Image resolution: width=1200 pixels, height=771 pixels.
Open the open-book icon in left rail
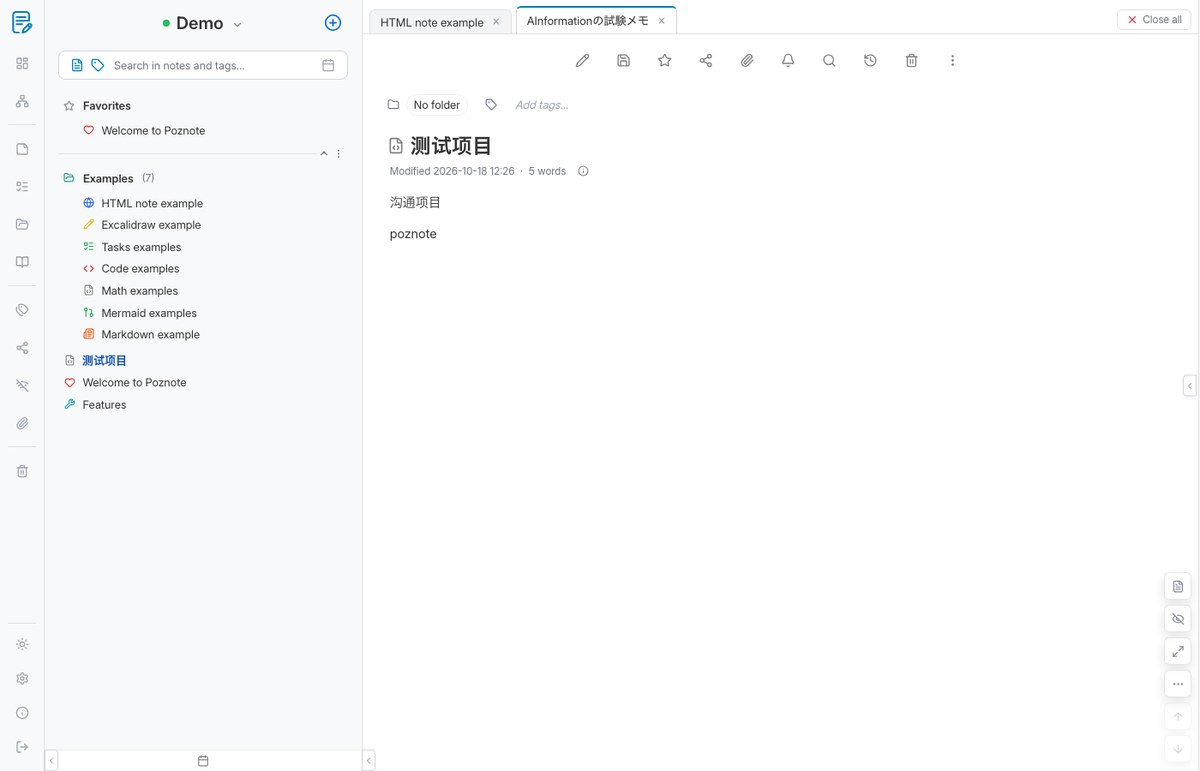point(22,262)
